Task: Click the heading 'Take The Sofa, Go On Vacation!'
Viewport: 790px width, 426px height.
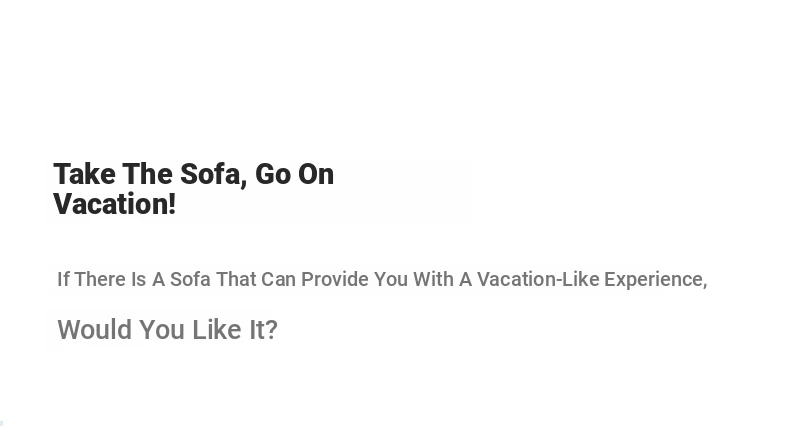Action: [193, 189]
